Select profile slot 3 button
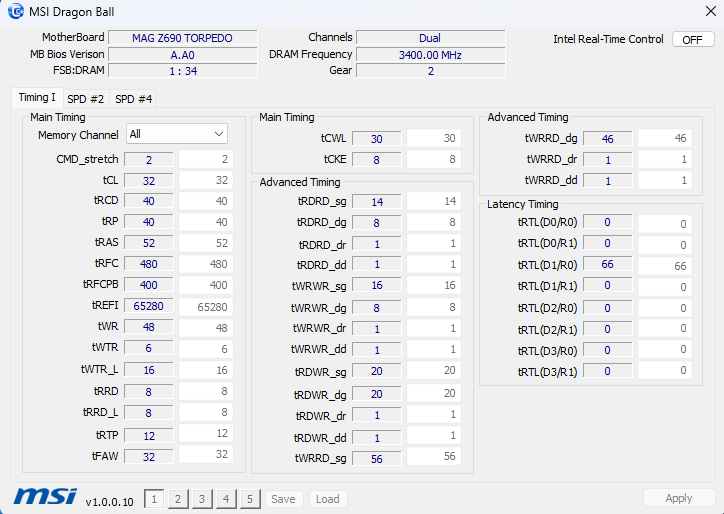 pos(201,499)
